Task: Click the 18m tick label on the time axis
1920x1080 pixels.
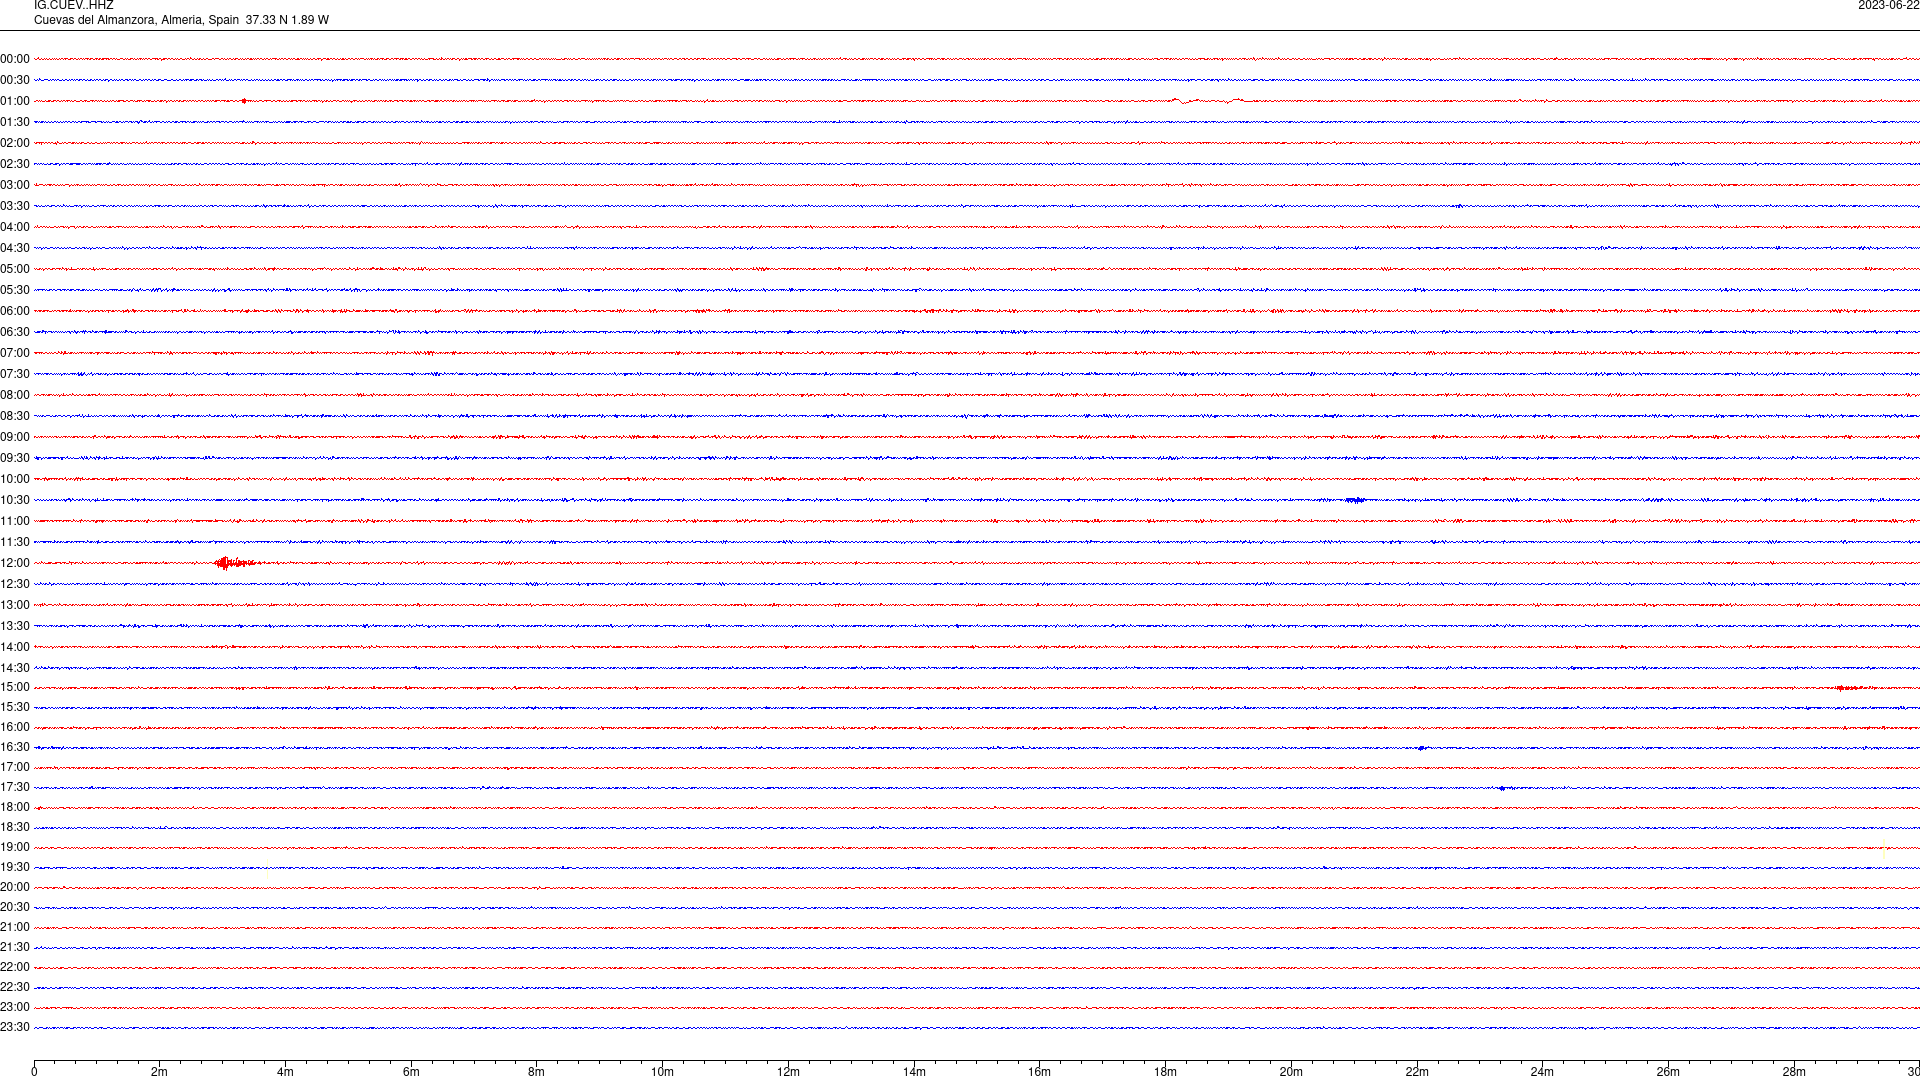Action: (1165, 1072)
